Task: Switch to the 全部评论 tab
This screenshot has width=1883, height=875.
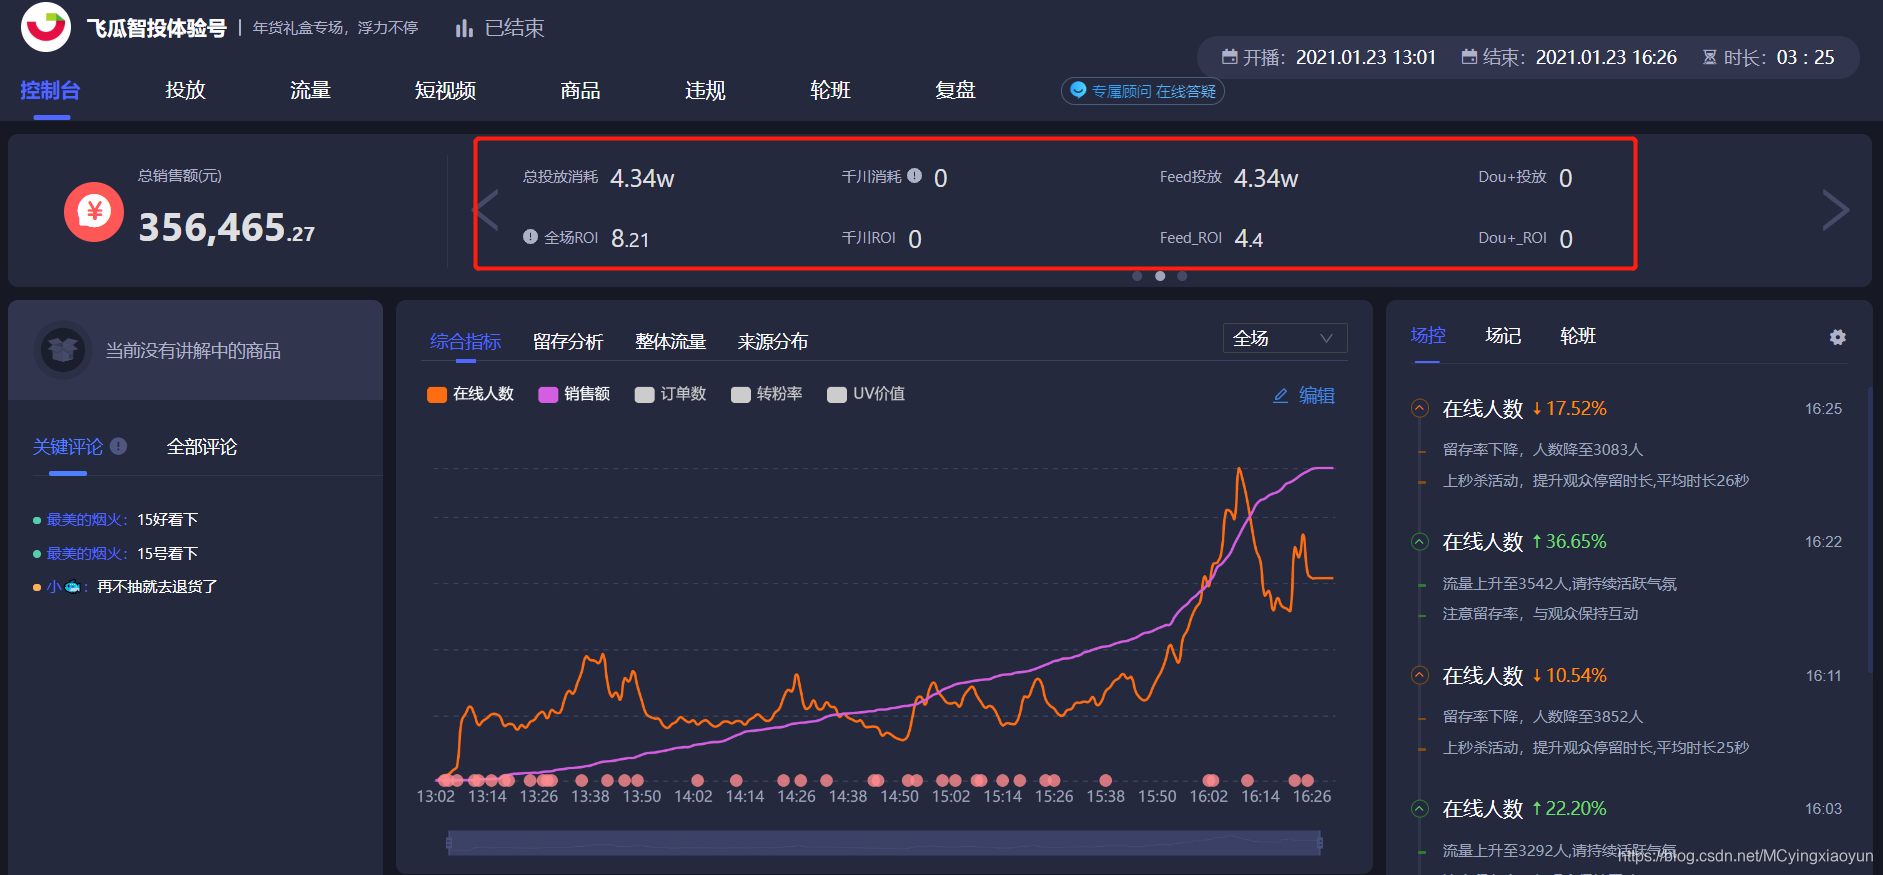Action: (x=202, y=447)
